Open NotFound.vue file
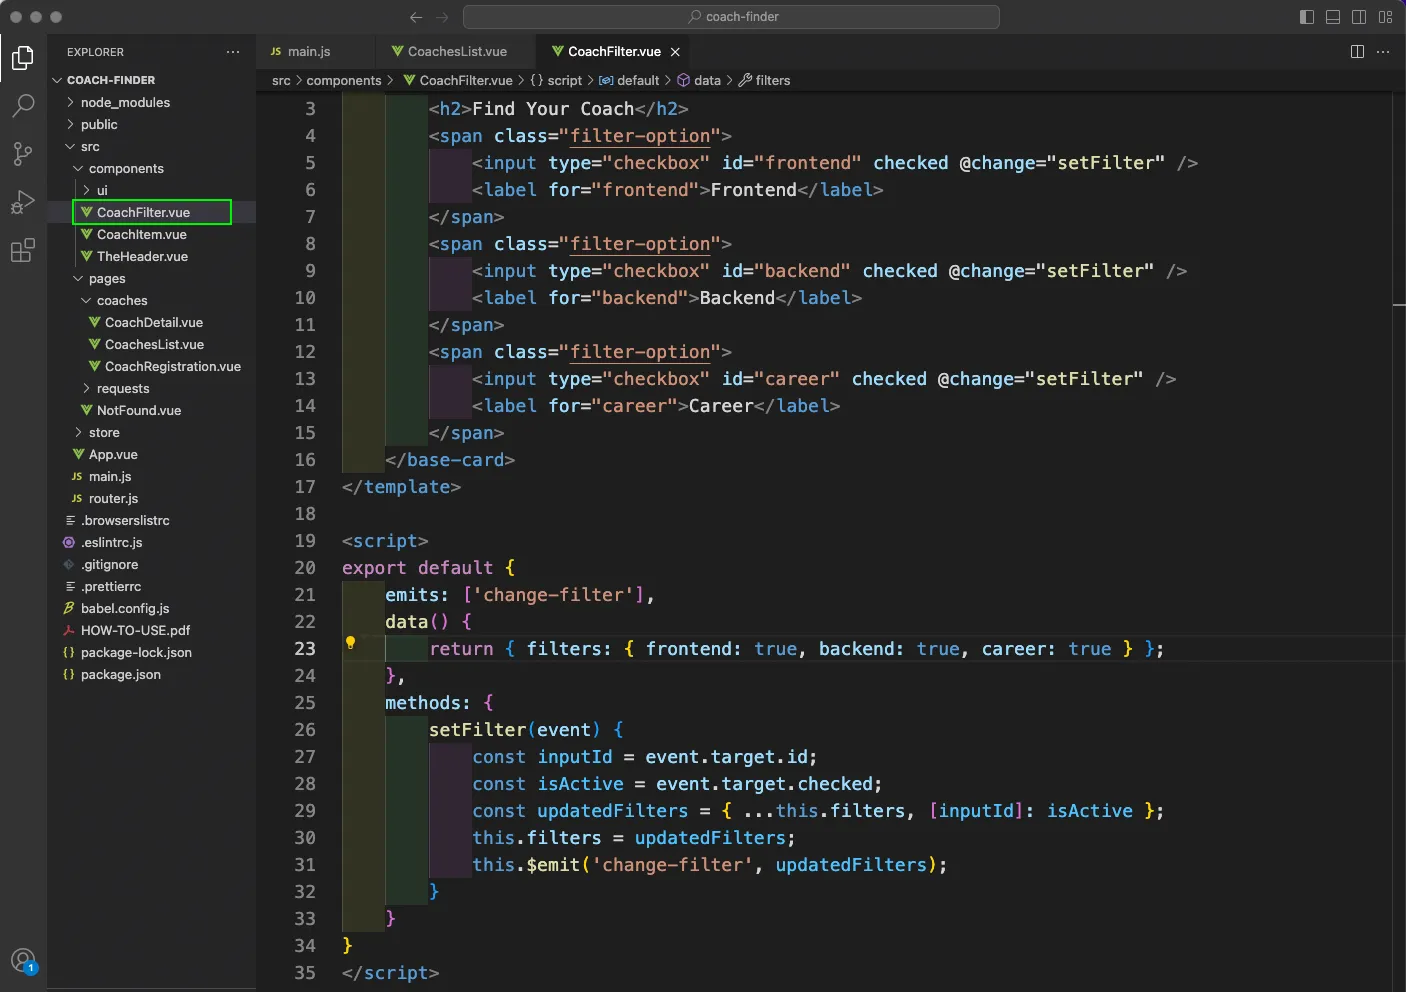1406x992 pixels. (x=138, y=410)
